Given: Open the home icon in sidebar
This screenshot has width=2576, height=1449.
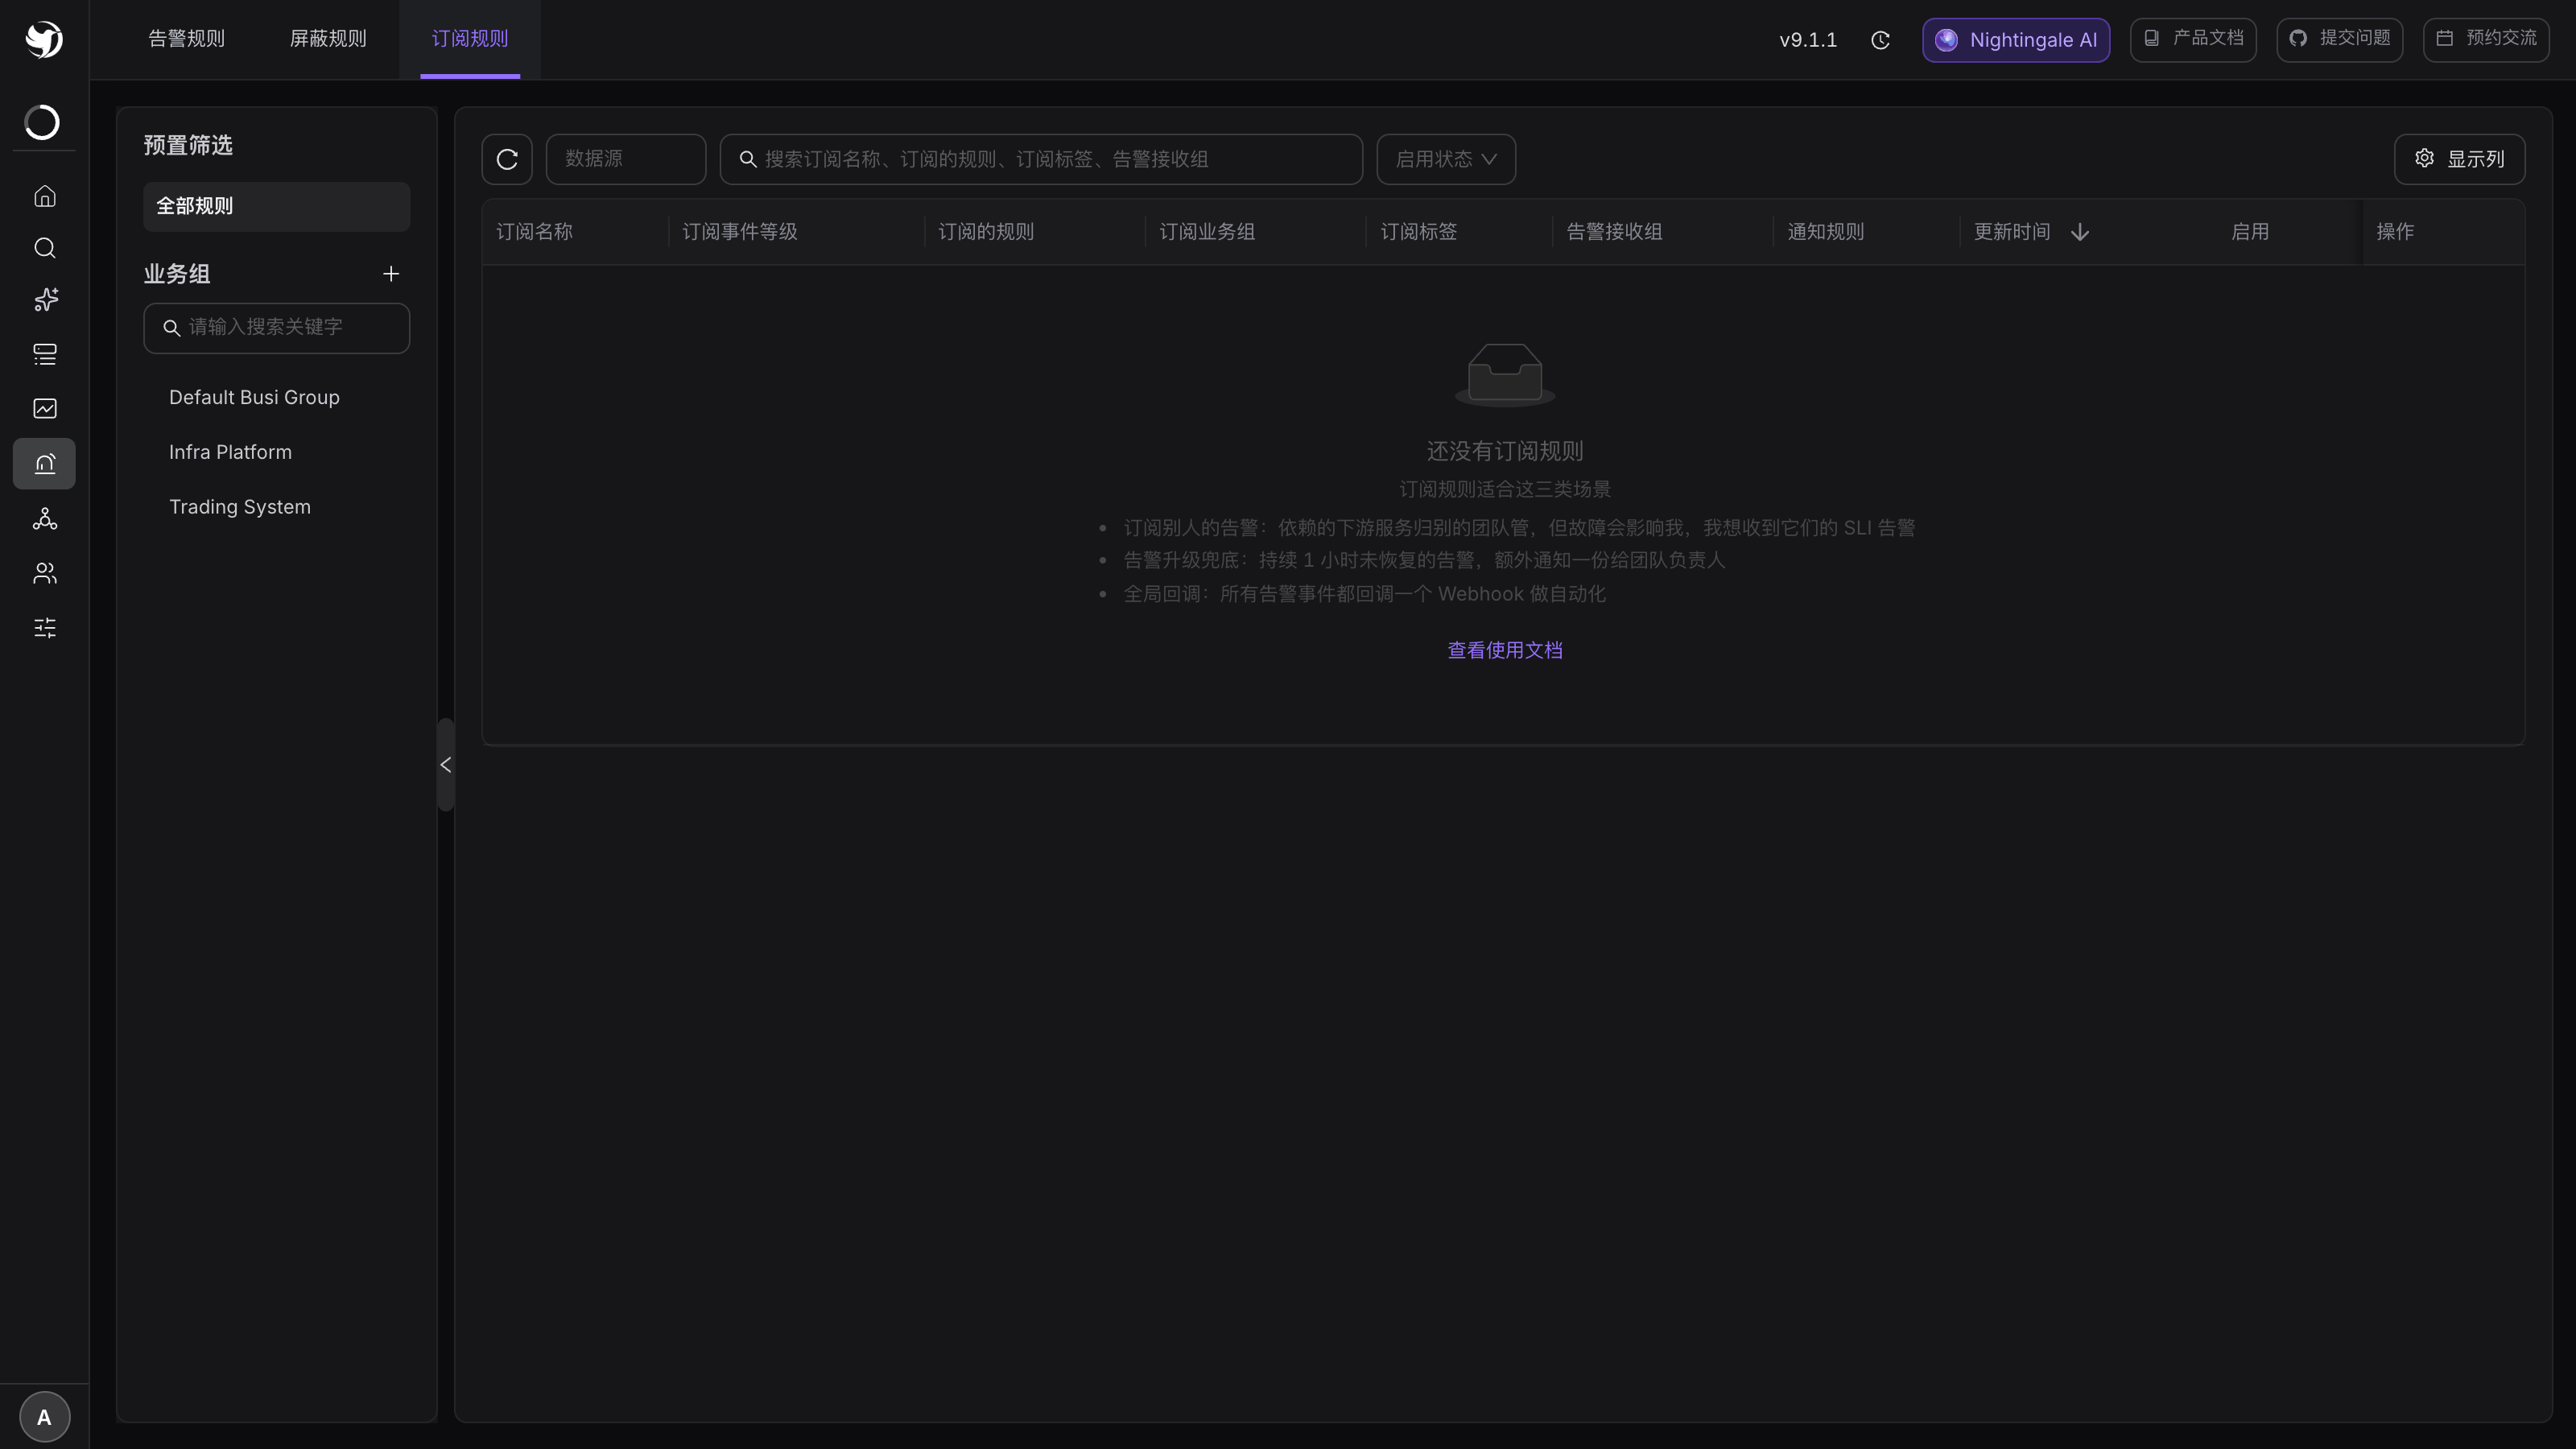Looking at the screenshot, I should (44, 196).
